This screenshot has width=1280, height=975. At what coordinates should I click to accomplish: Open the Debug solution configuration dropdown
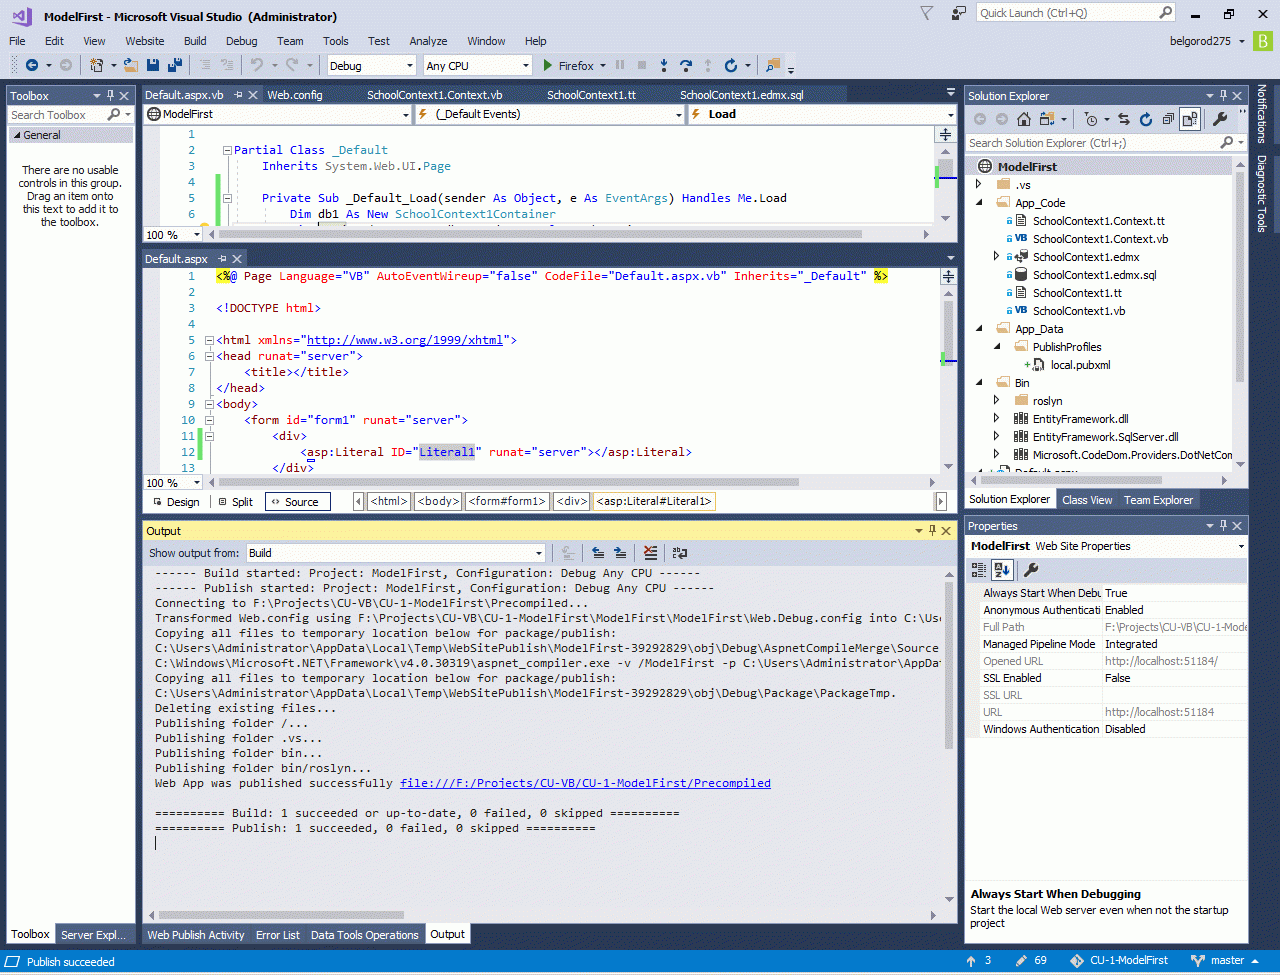click(x=371, y=65)
